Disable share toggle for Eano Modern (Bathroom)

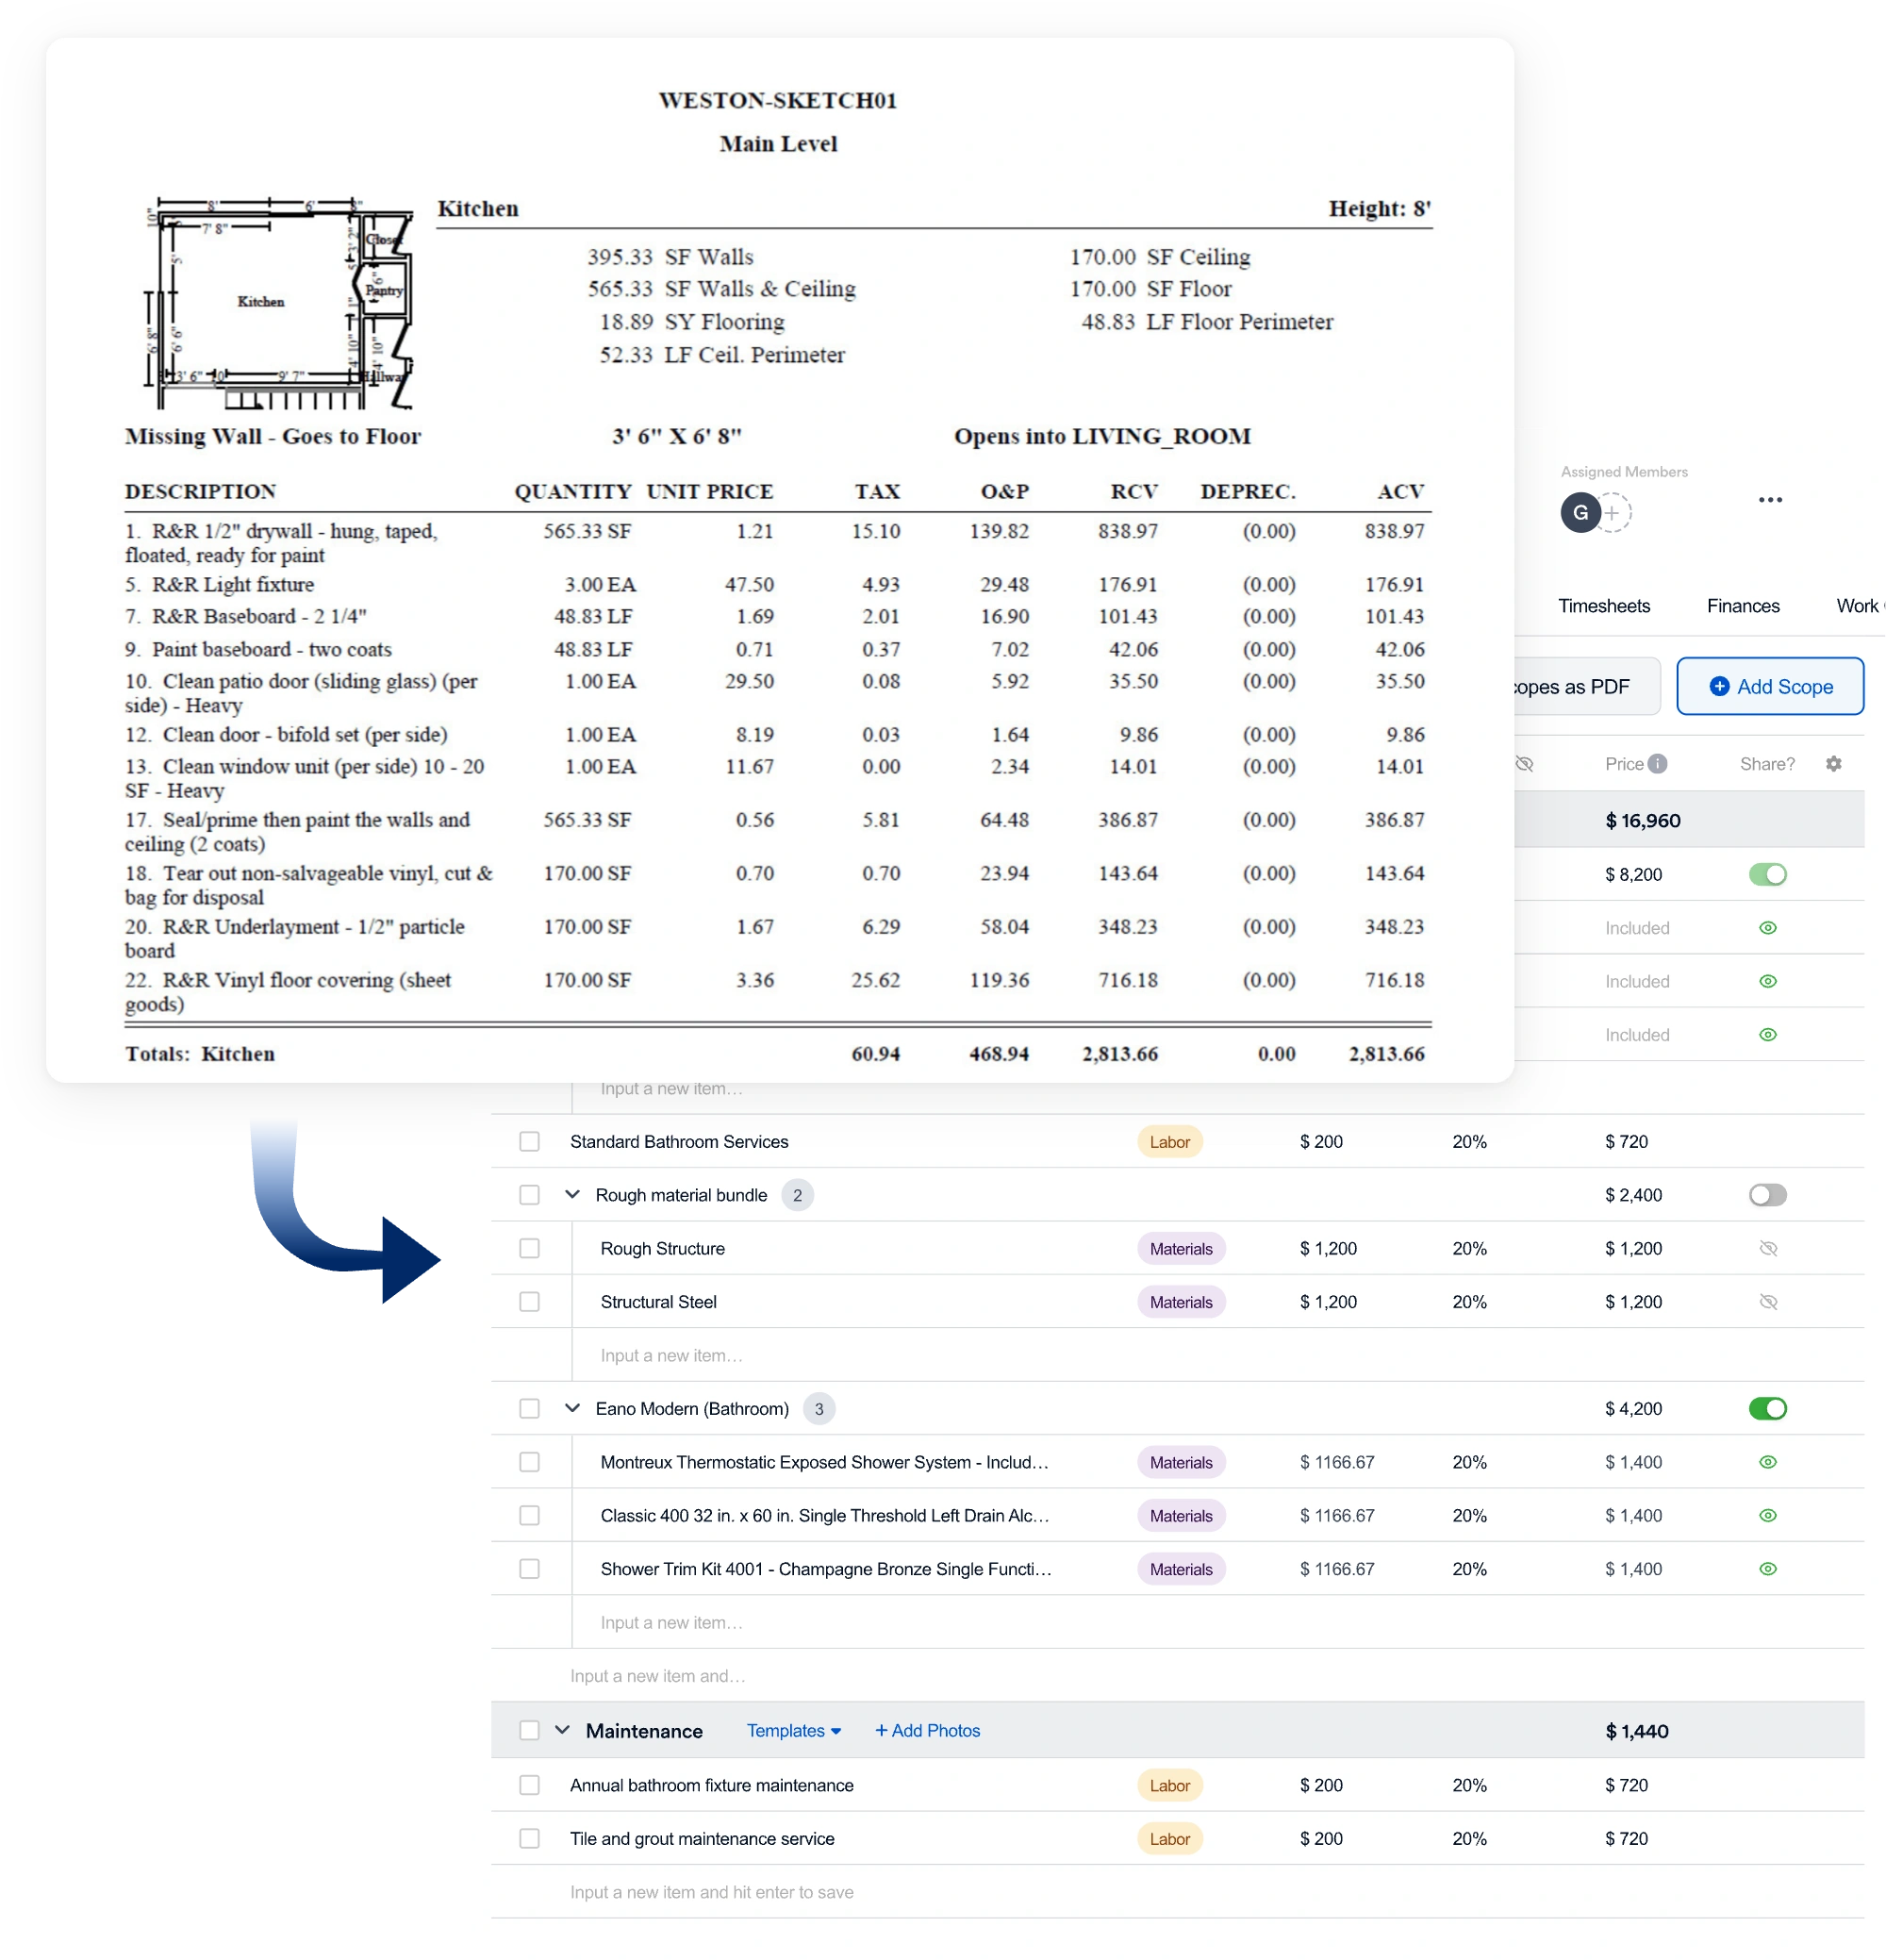pos(1767,1408)
